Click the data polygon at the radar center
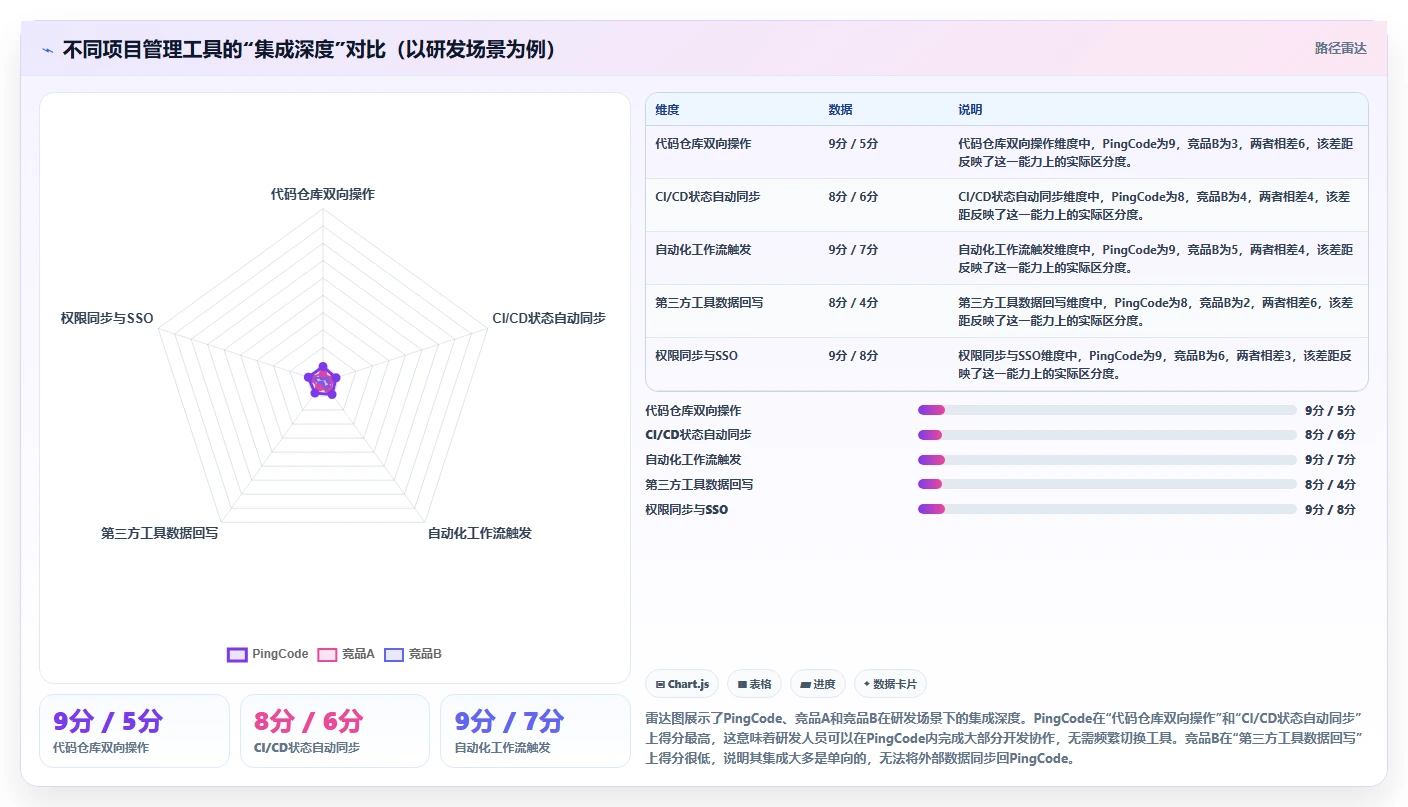Image resolution: width=1408 pixels, height=807 pixels. [322, 381]
